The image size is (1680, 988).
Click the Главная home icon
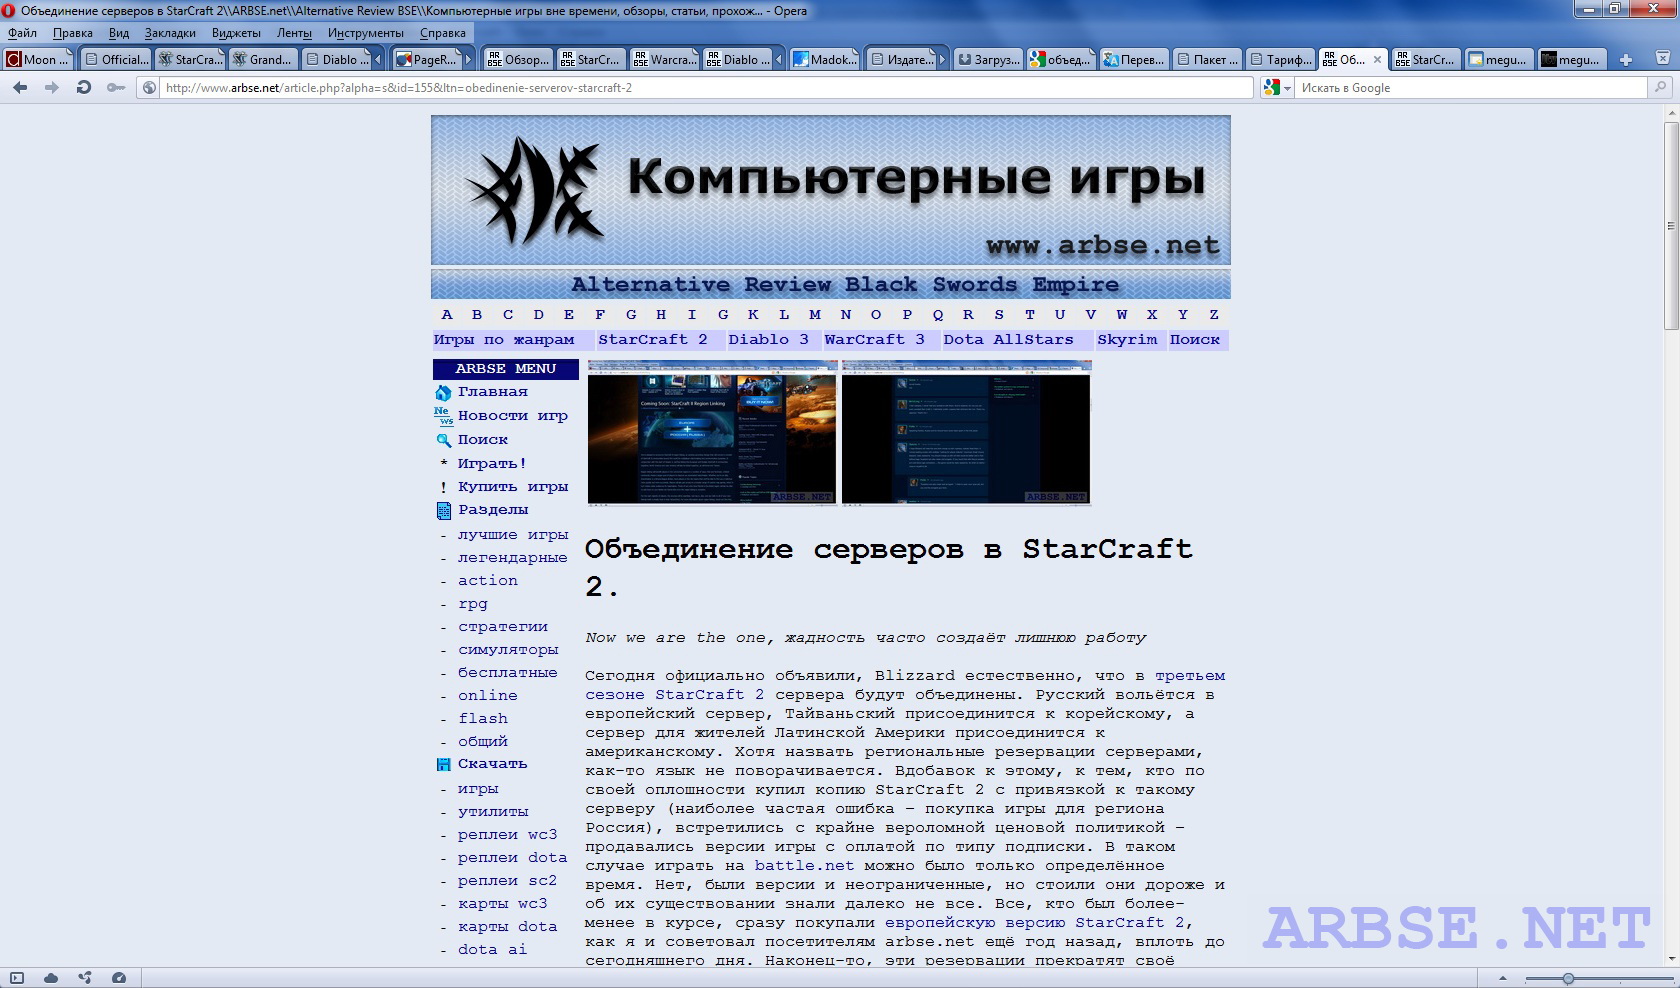click(443, 393)
